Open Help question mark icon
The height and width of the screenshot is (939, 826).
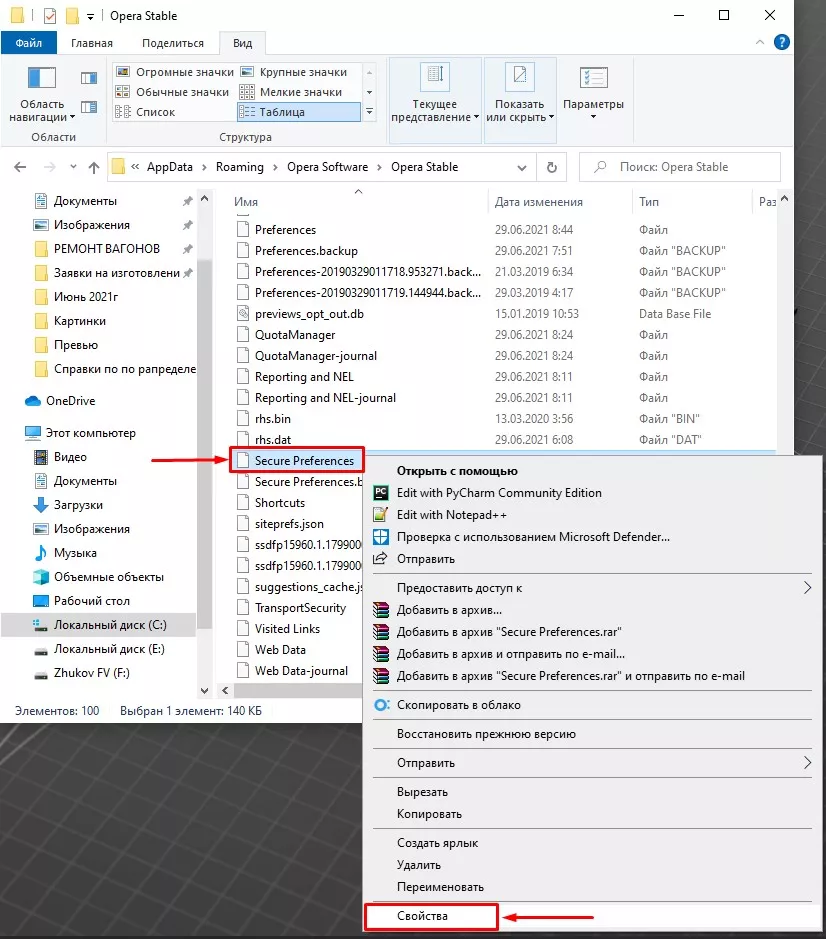click(782, 42)
